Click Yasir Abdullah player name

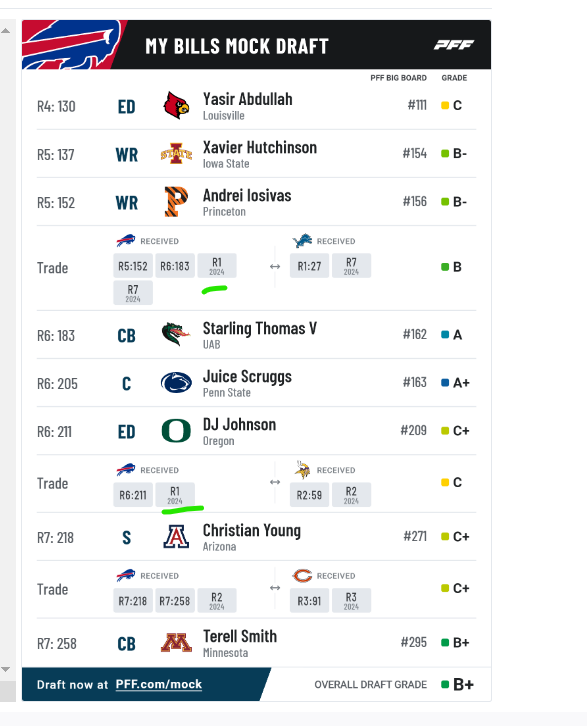(x=248, y=99)
